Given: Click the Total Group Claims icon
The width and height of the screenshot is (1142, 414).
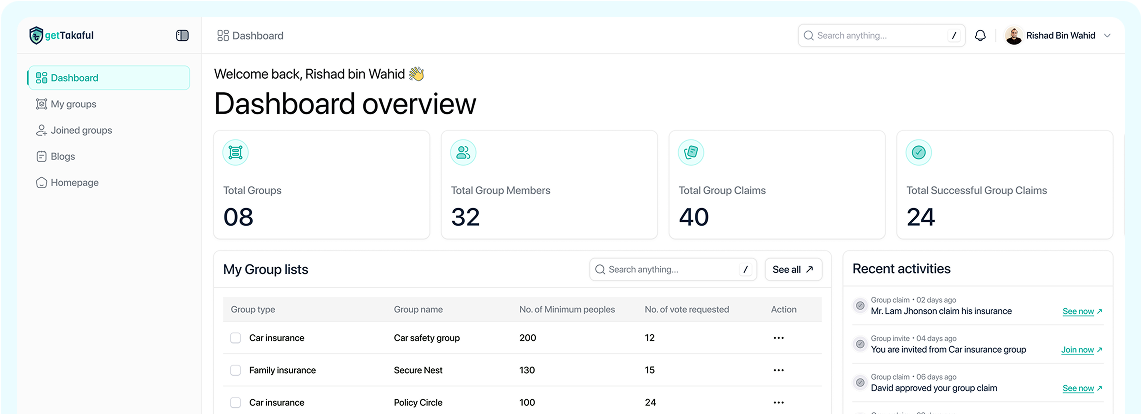Looking at the screenshot, I should point(691,152).
